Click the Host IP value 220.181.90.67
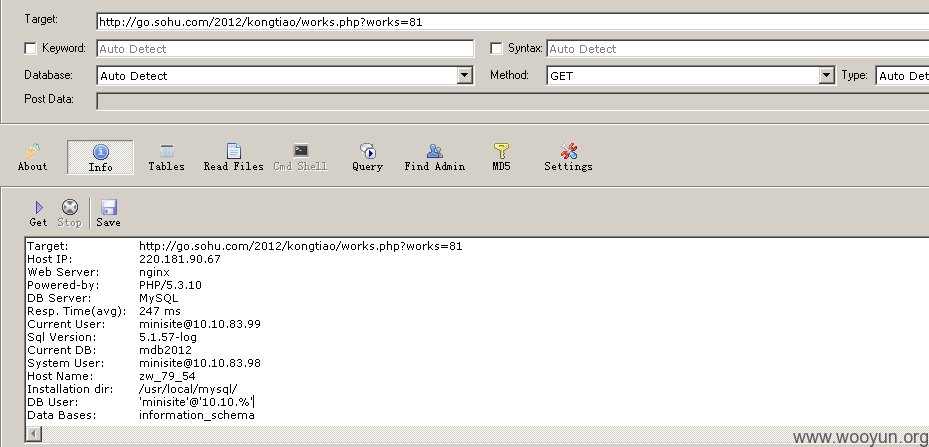The height and width of the screenshot is (447, 929). [x=180, y=259]
